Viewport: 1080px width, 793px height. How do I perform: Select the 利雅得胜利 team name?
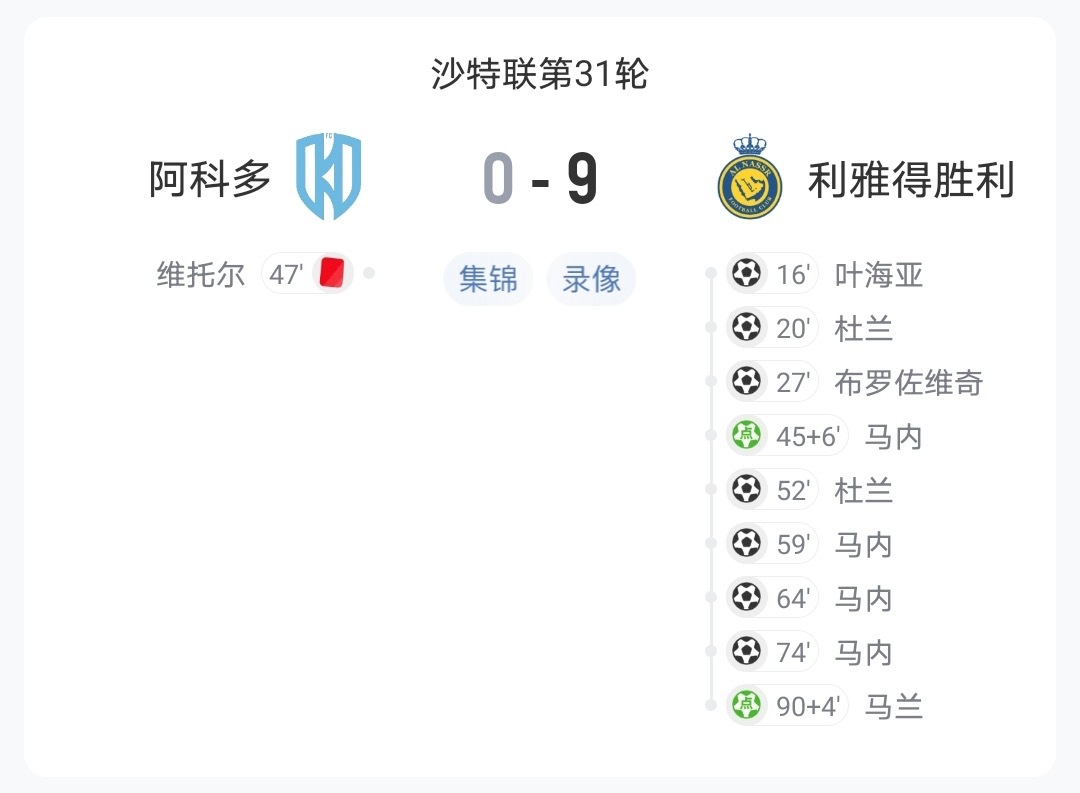point(911,180)
